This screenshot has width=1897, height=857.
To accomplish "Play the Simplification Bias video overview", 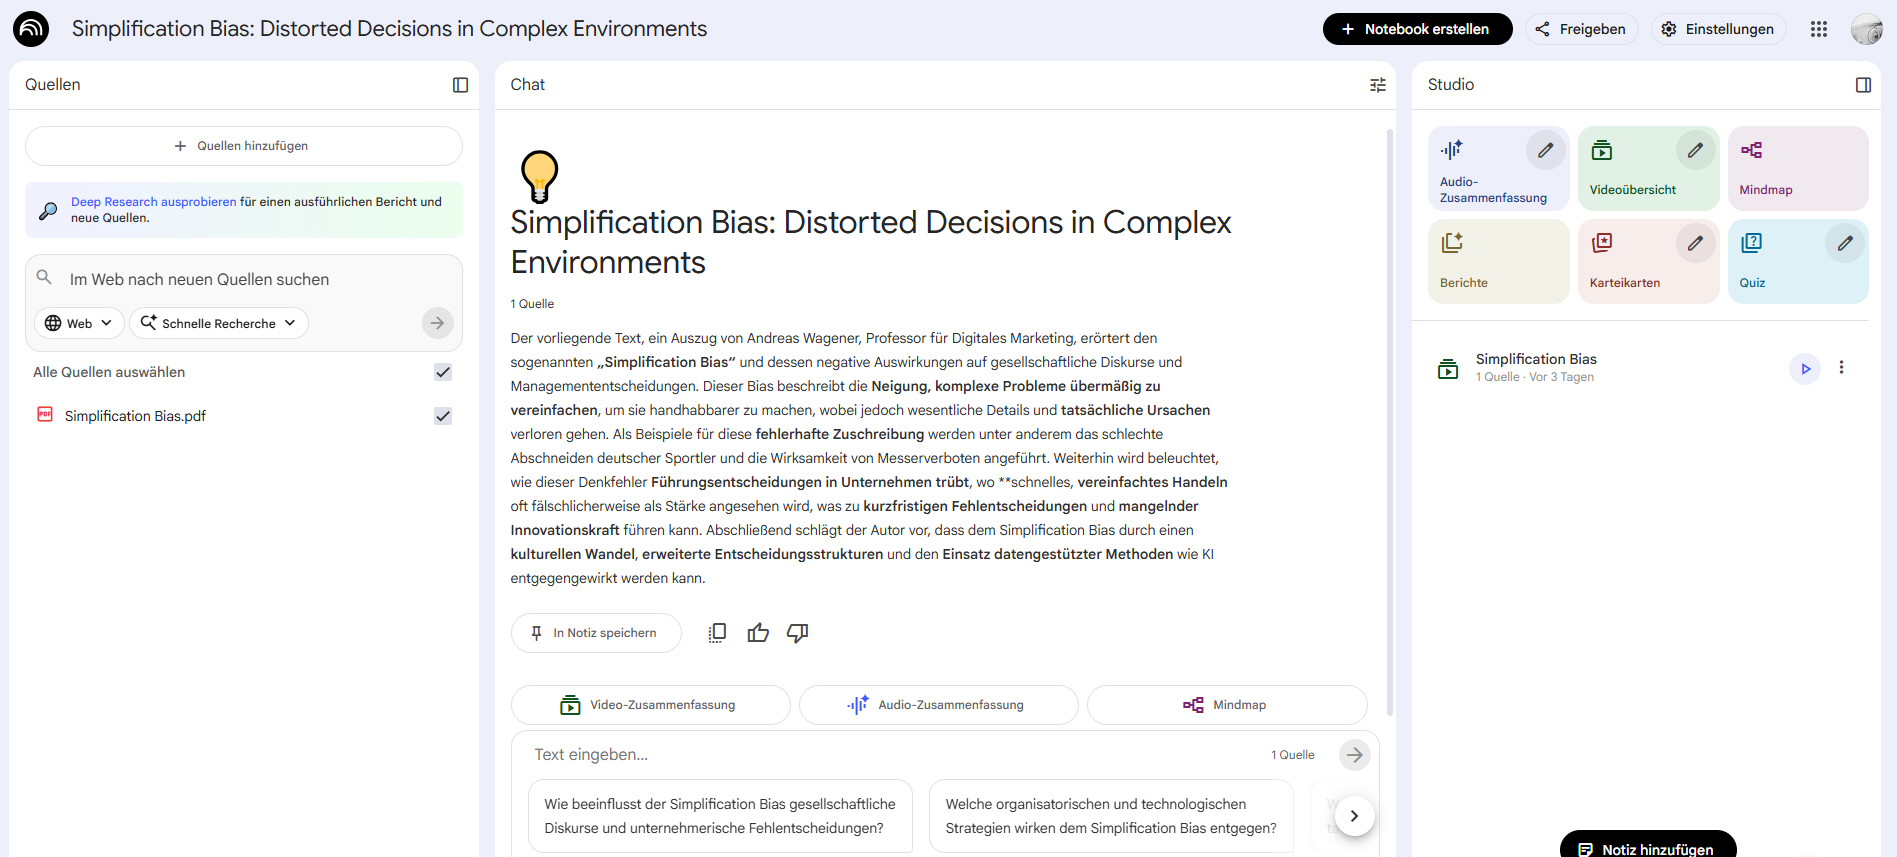I will pos(1805,368).
